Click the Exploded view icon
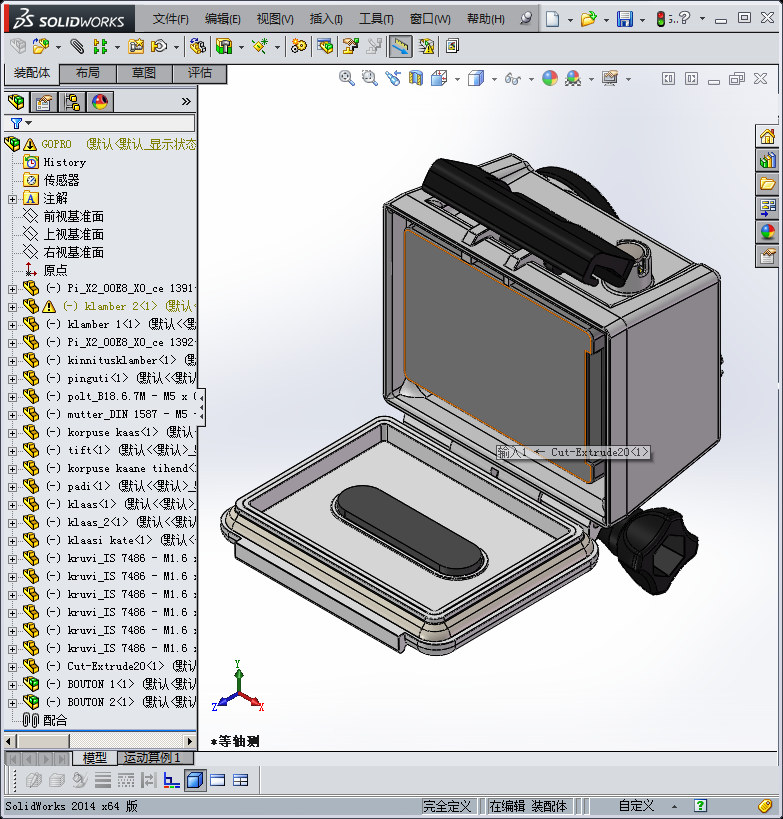The image size is (783, 819). [350, 46]
